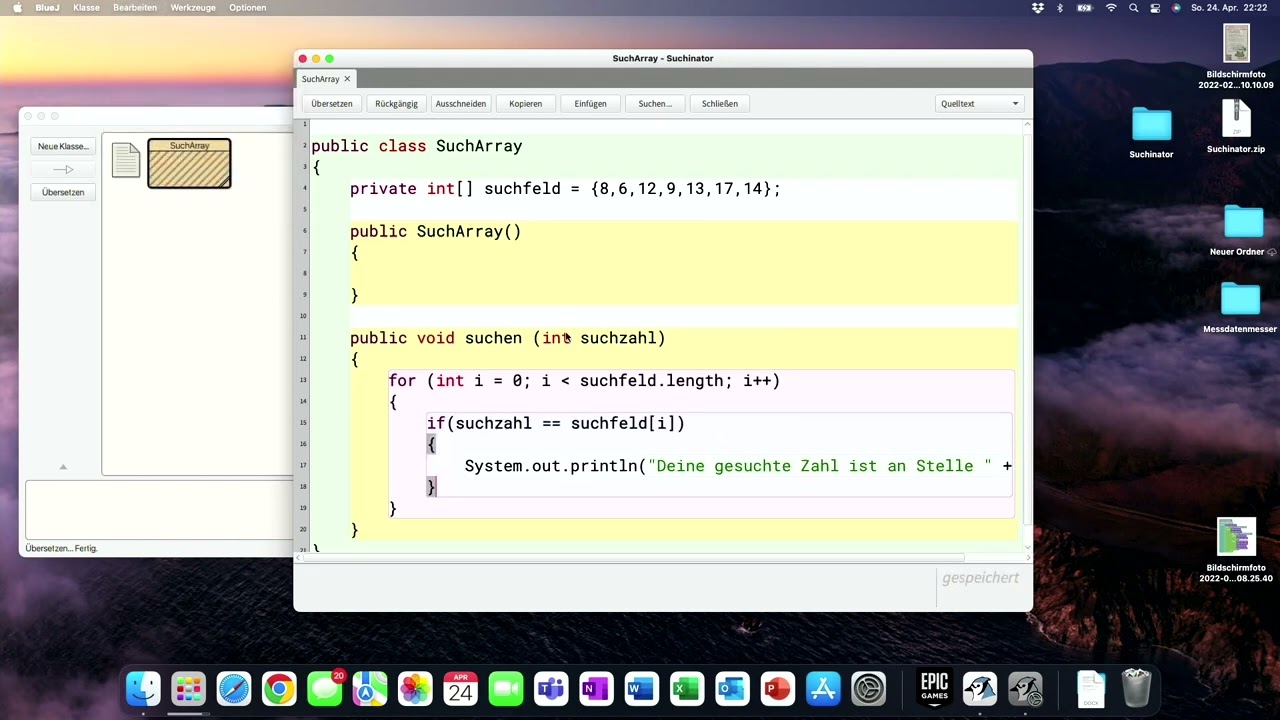Click the Kopieren button
Viewport: 1280px width, 720px height.
point(525,103)
